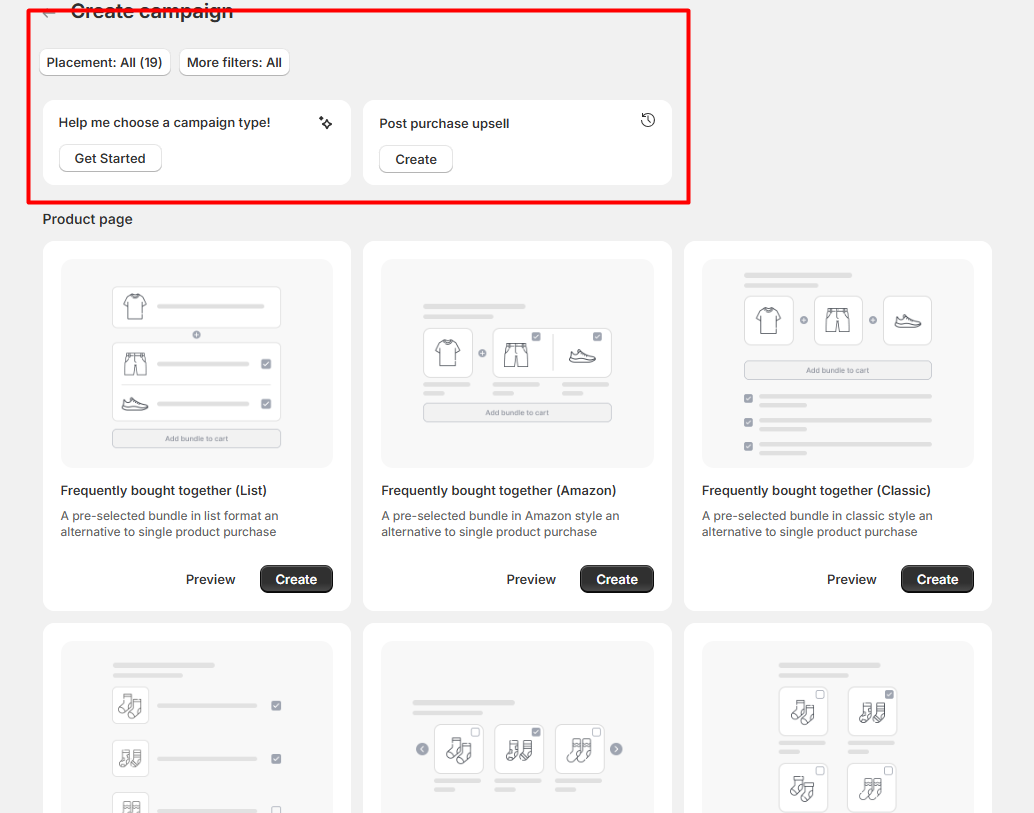The image size is (1034, 813).
Task: Create Frequently bought together (List) campaign
Action: tap(296, 580)
